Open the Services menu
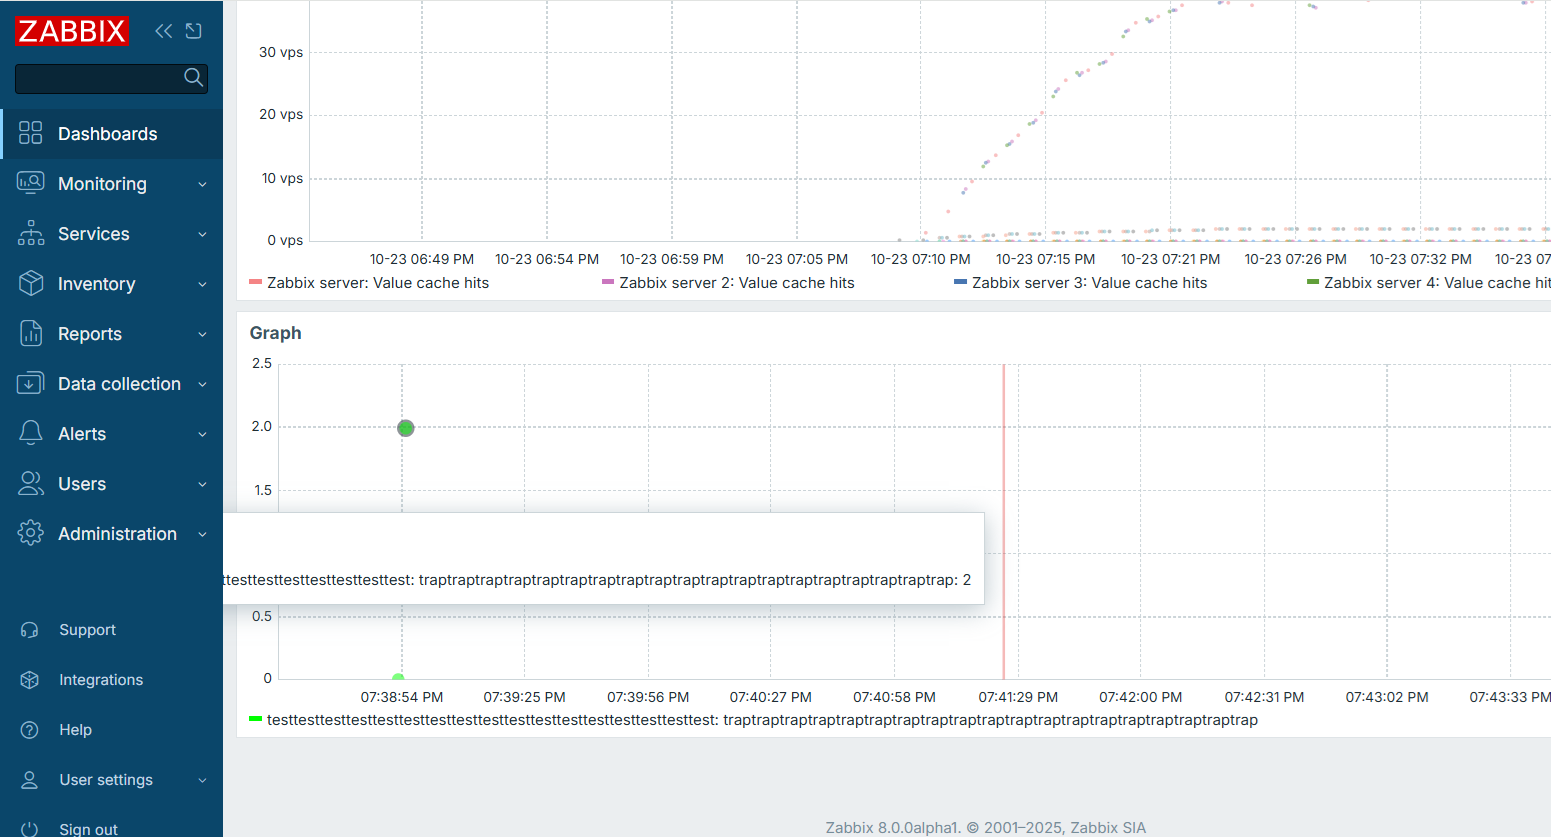The width and height of the screenshot is (1553, 837). [94, 234]
